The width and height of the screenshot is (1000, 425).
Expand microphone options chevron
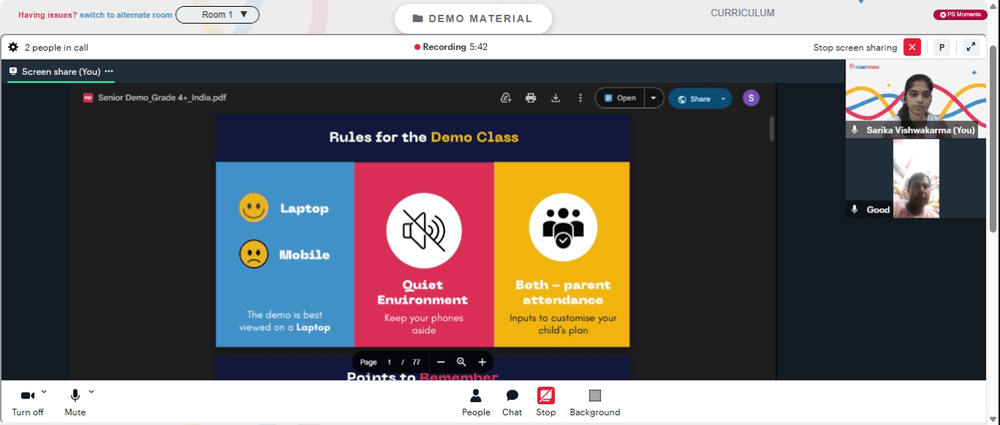[x=91, y=391]
